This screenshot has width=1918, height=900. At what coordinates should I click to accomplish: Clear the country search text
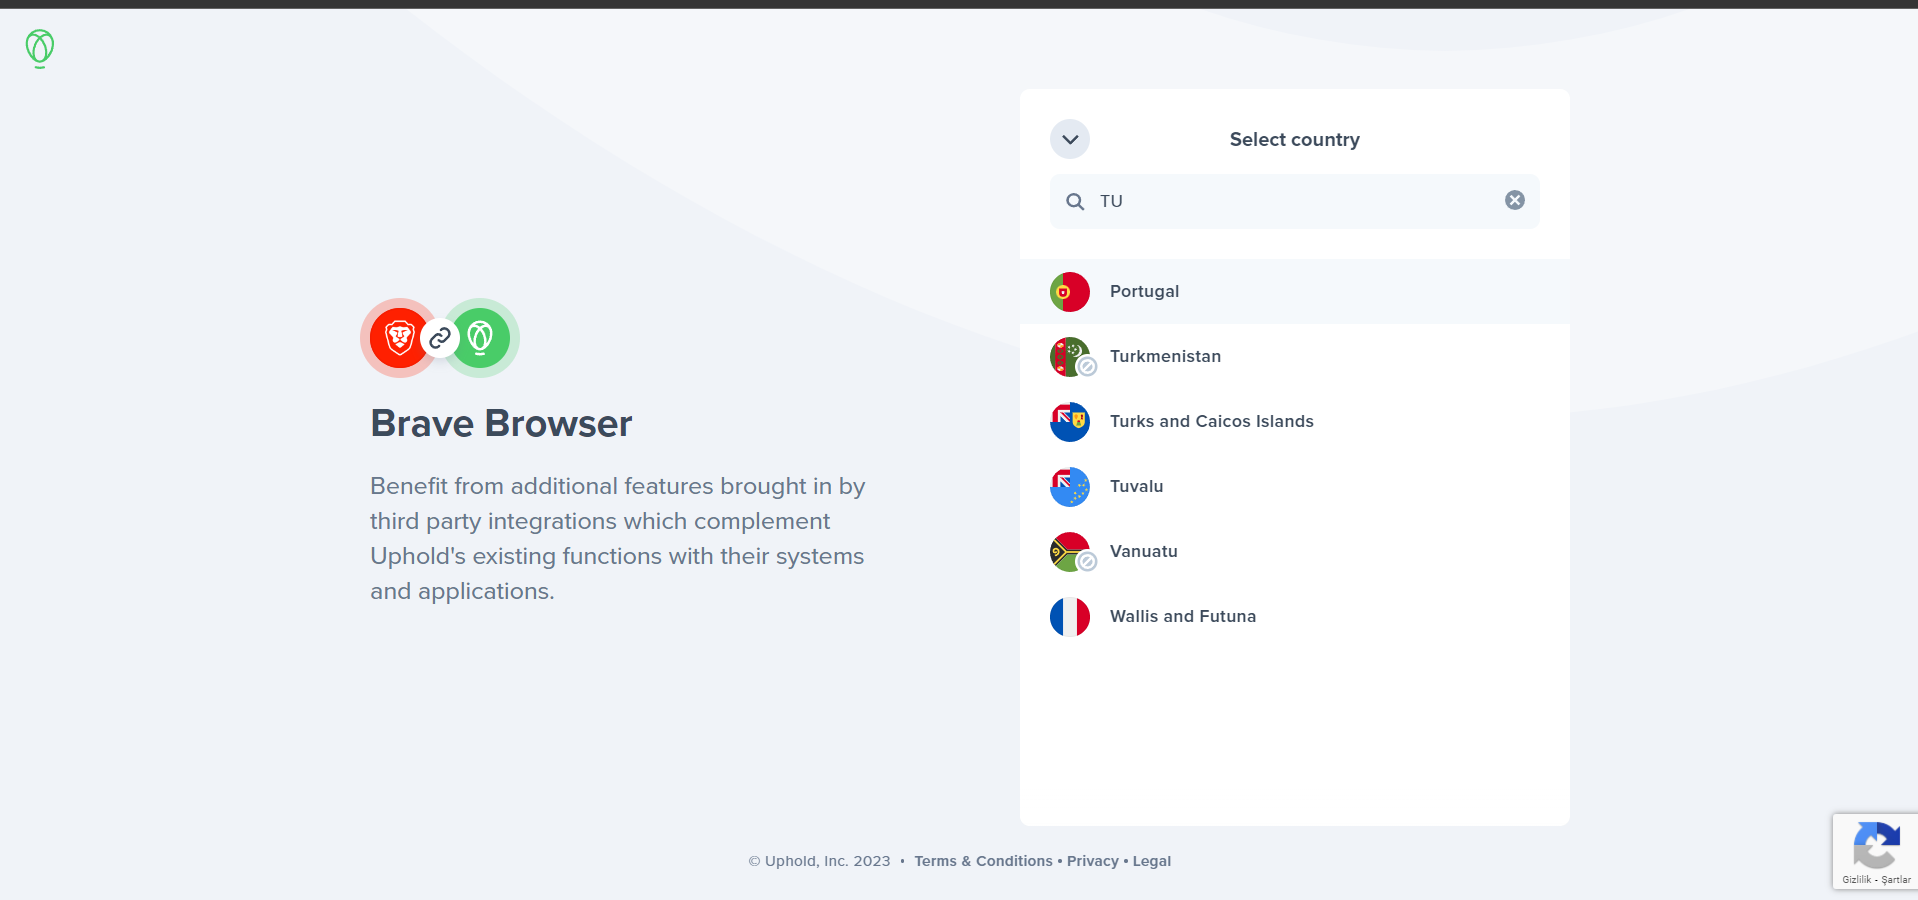[1515, 200]
